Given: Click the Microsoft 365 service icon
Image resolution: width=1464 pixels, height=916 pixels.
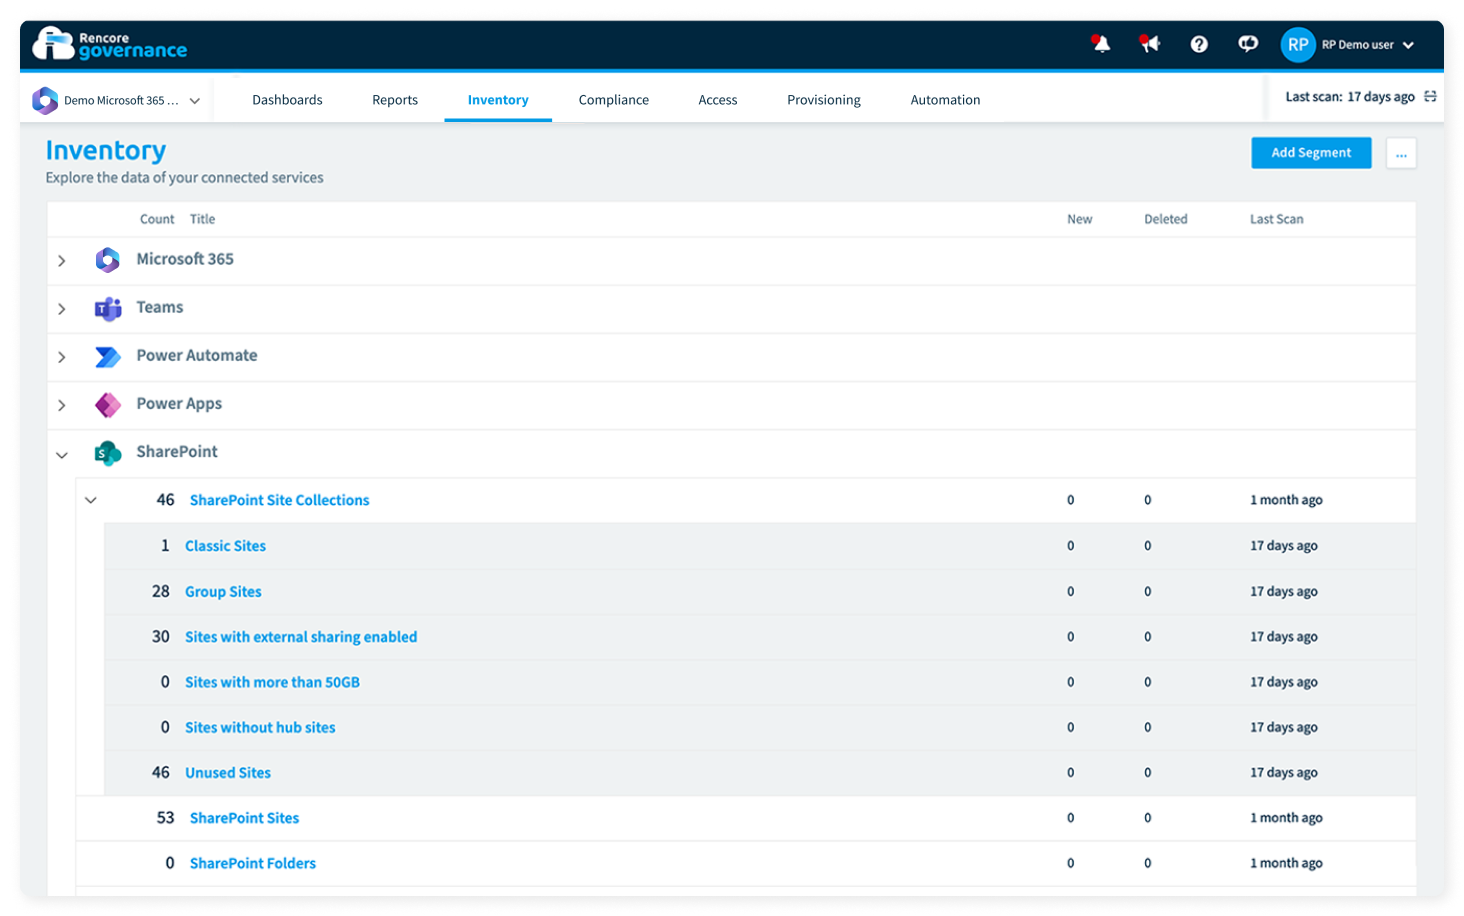Looking at the screenshot, I should point(108,260).
